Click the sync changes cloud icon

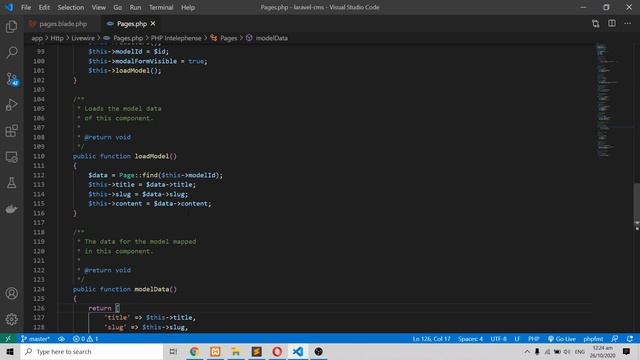click(x=61, y=339)
